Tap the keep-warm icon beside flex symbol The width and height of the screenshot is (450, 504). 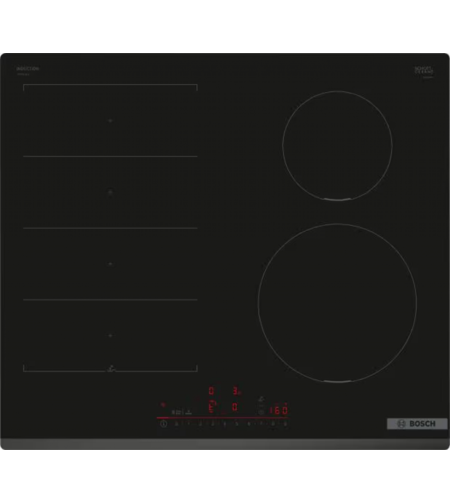(x=188, y=412)
